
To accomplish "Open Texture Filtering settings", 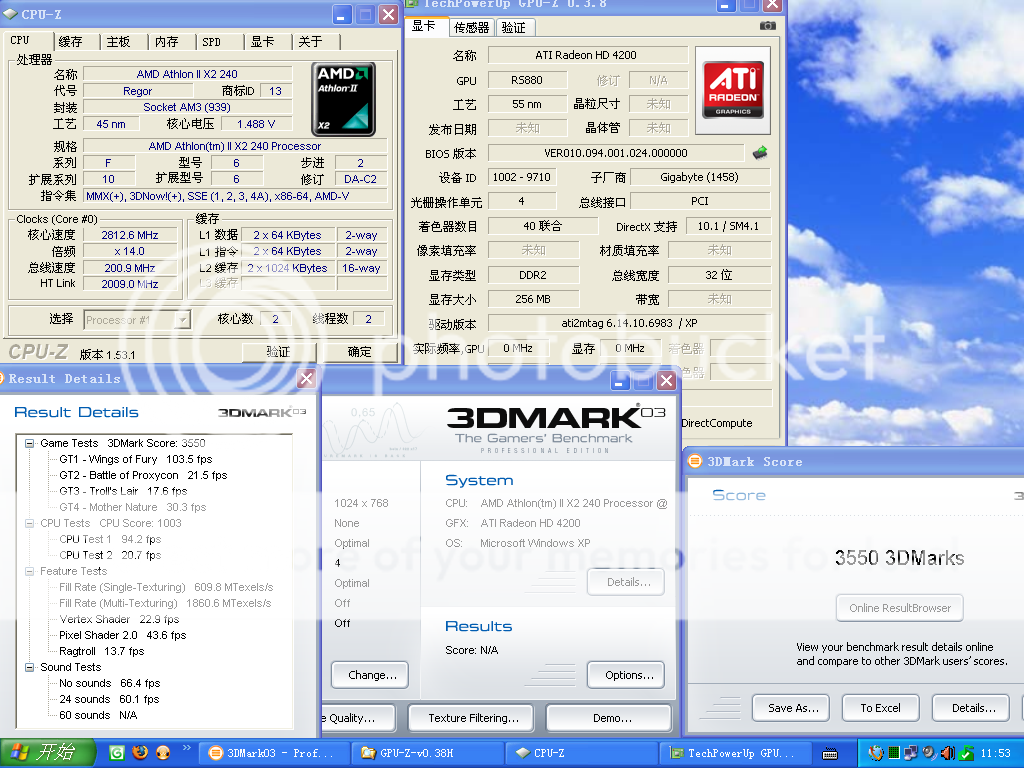I will pyautogui.click(x=471, y=718).
